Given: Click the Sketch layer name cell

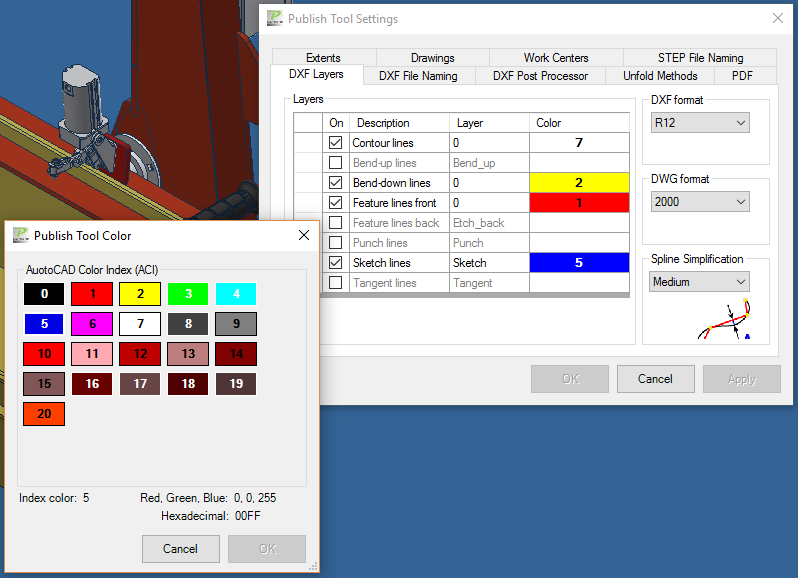Looking at the screenshot, I should click(489, 263).
